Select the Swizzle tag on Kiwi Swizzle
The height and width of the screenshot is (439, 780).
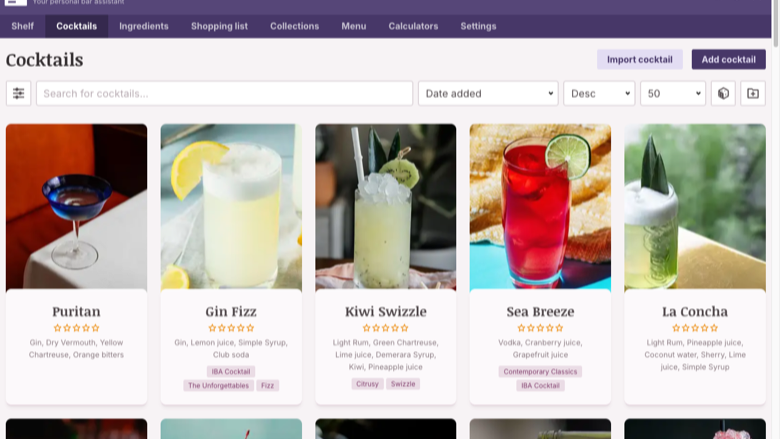[x=403, y=384]
